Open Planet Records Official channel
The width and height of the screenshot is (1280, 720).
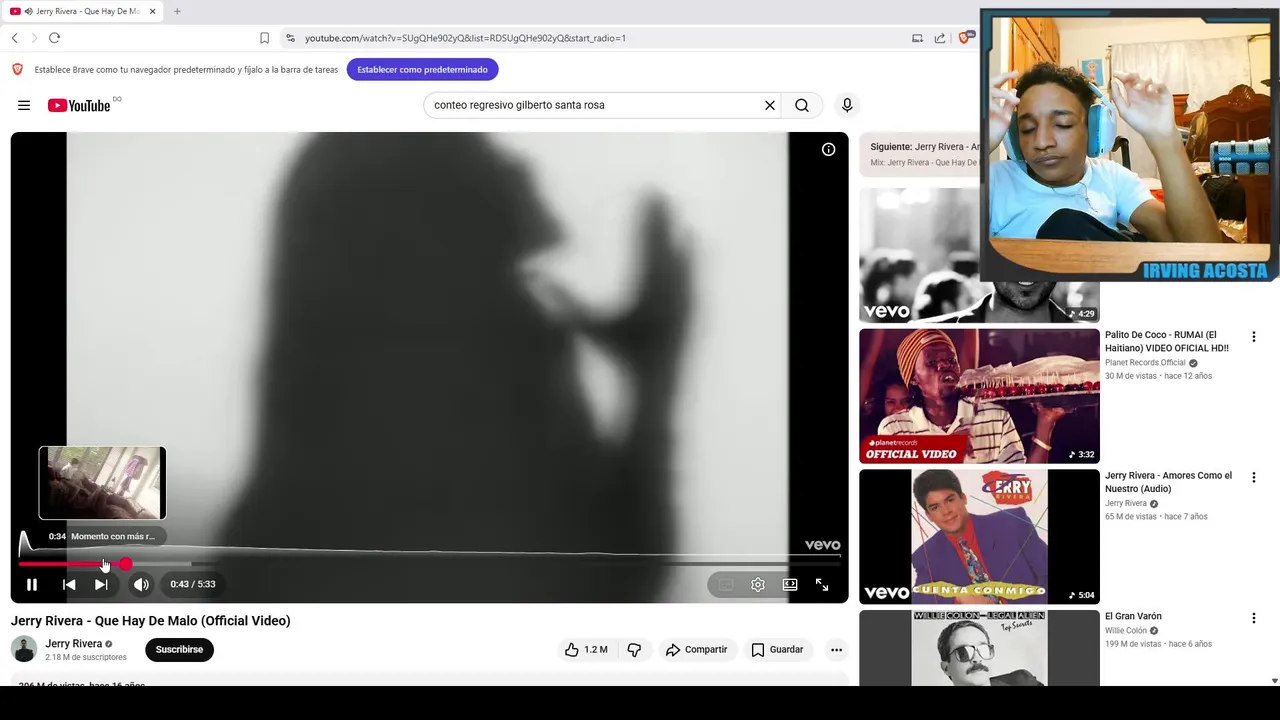tap(1145, 363)
